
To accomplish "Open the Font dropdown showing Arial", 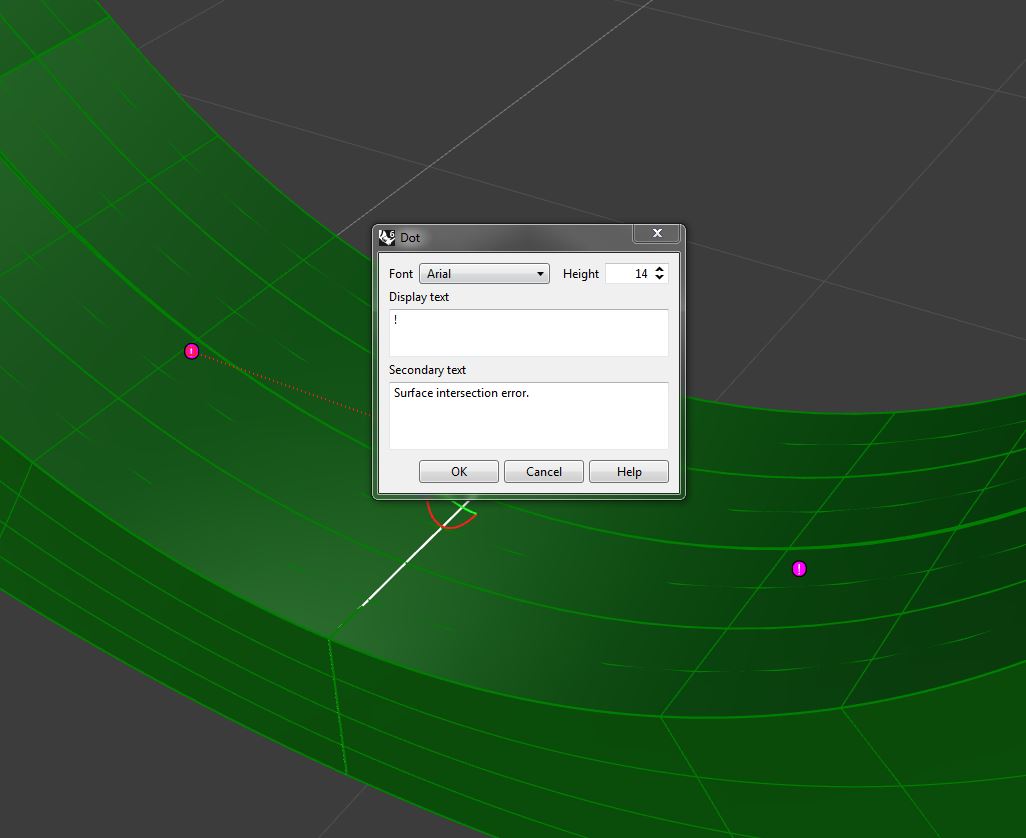I will point(484,273).
